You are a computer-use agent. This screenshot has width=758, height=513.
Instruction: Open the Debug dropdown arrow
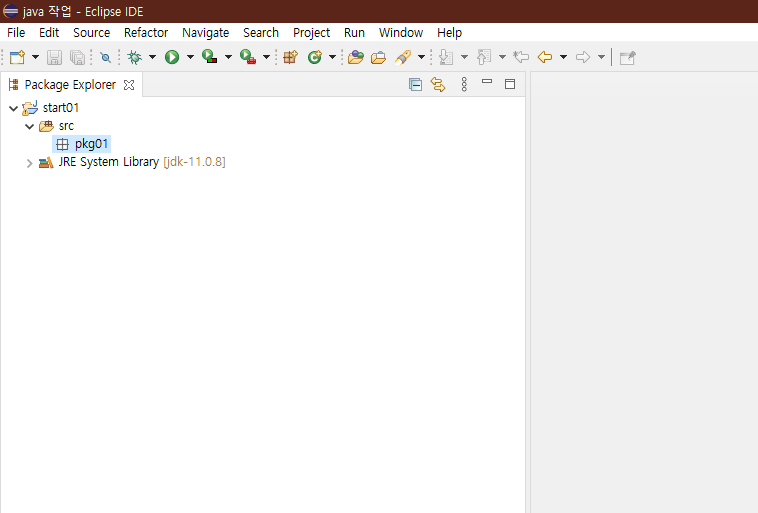pos(152,57)
